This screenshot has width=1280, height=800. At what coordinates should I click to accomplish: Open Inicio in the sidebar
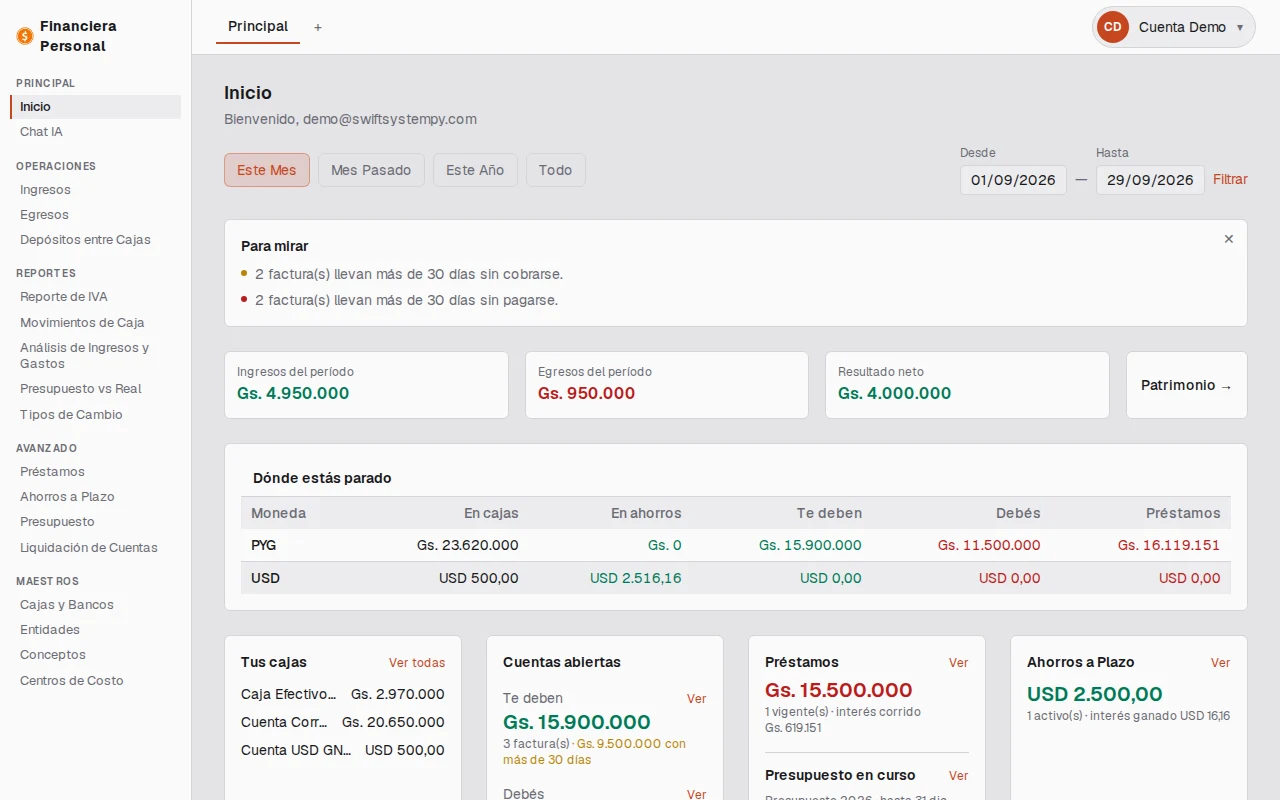(96, 107)
